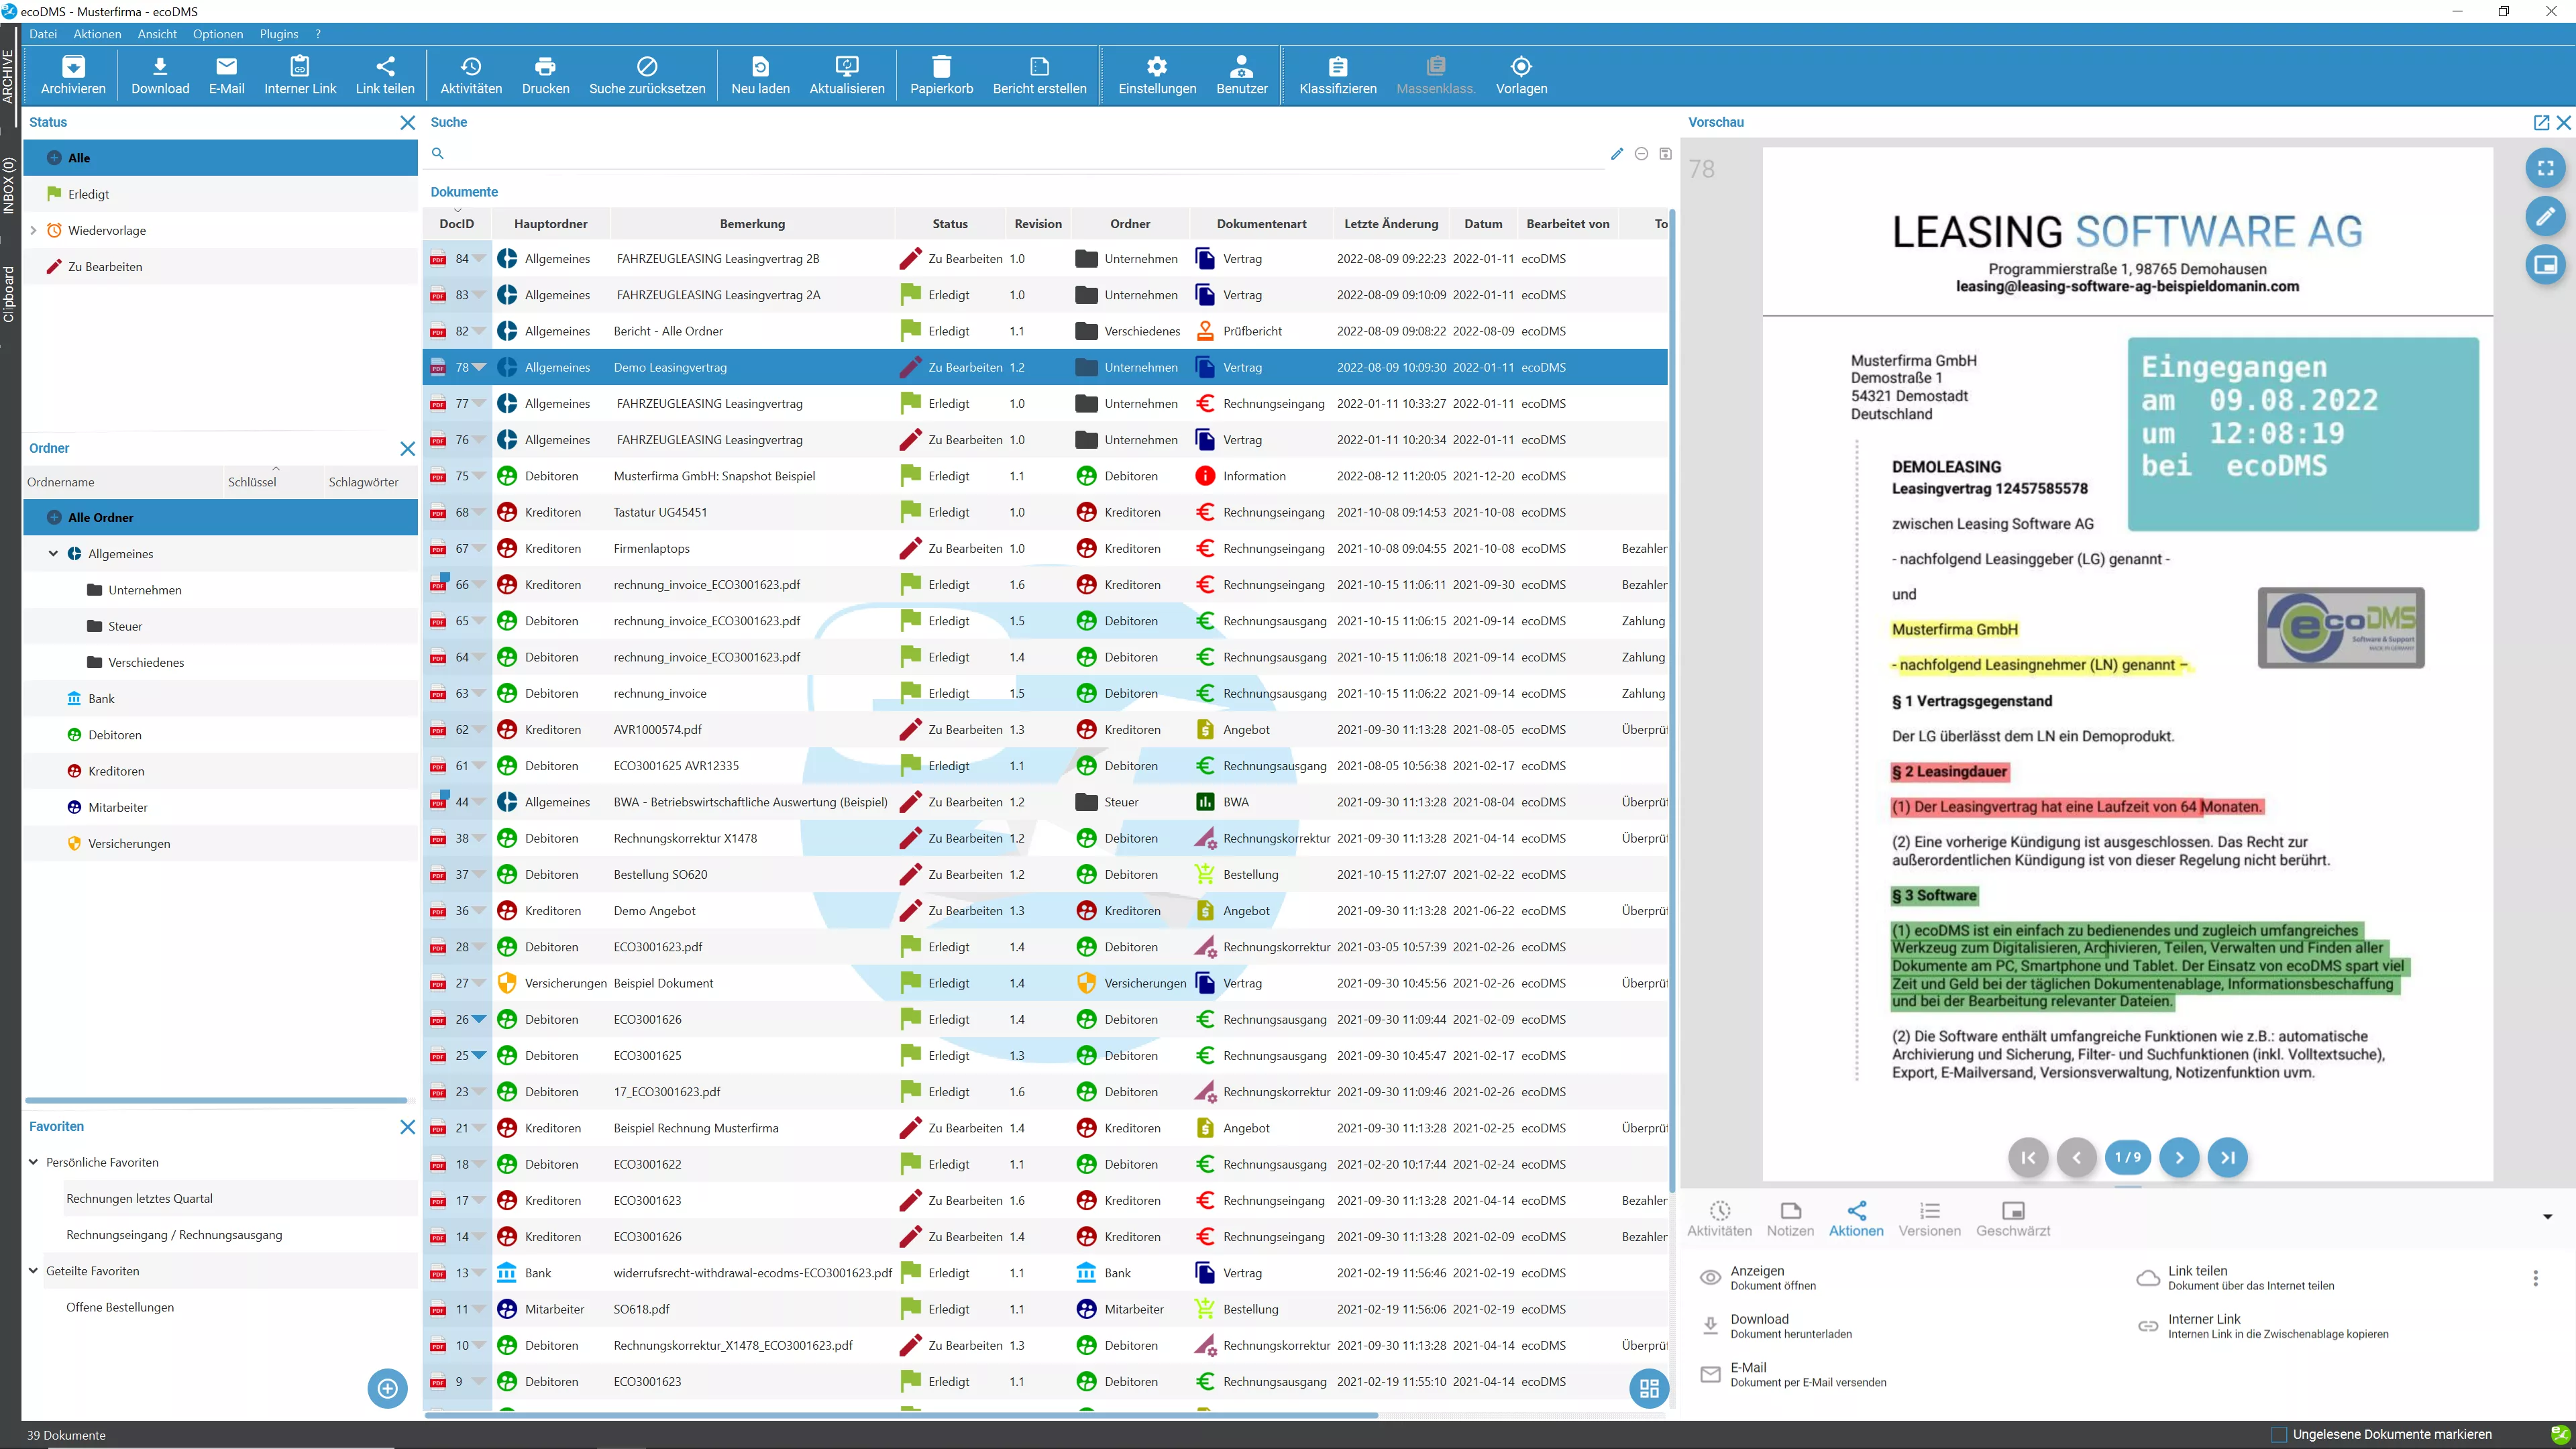The image size is (2576, 1449).
Task: Generate a report via Bericht erstellen
Action: 1039,75
